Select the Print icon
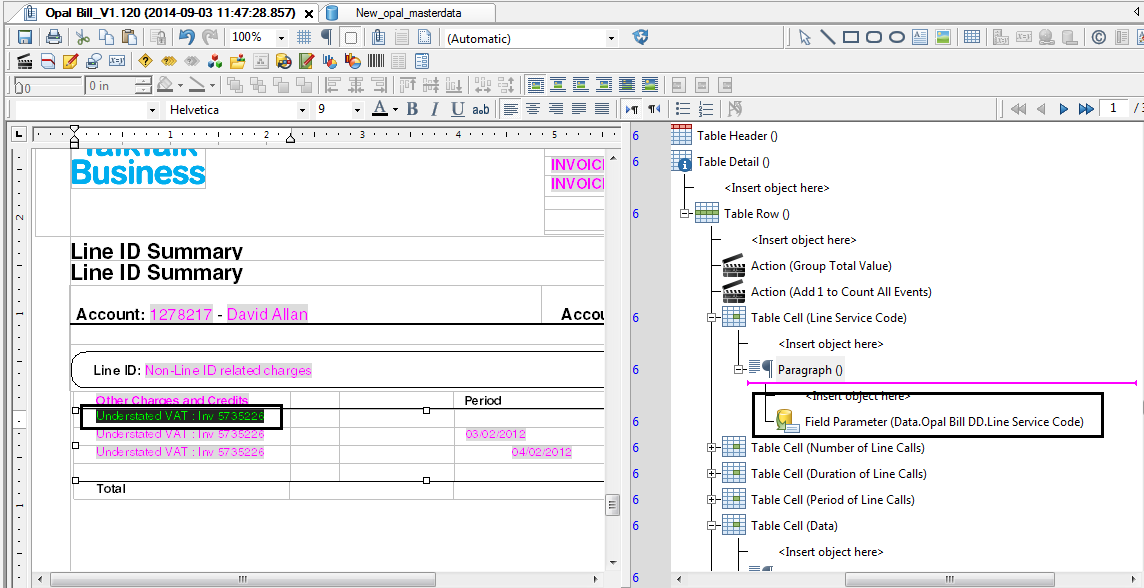Image resolution: width=1144 pixels, height=588 pixels. pos(52,36)
